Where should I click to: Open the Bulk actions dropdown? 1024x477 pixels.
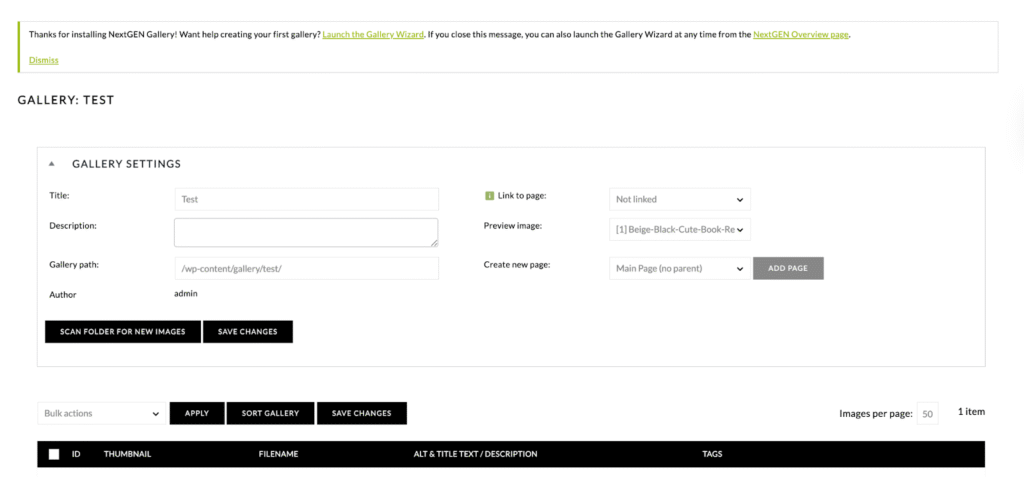coord(101,413)
